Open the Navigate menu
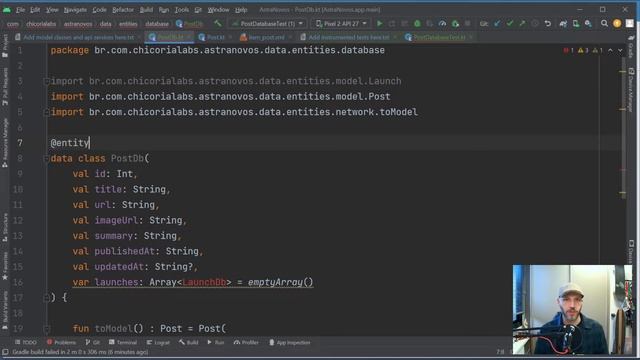 [75, 9]
